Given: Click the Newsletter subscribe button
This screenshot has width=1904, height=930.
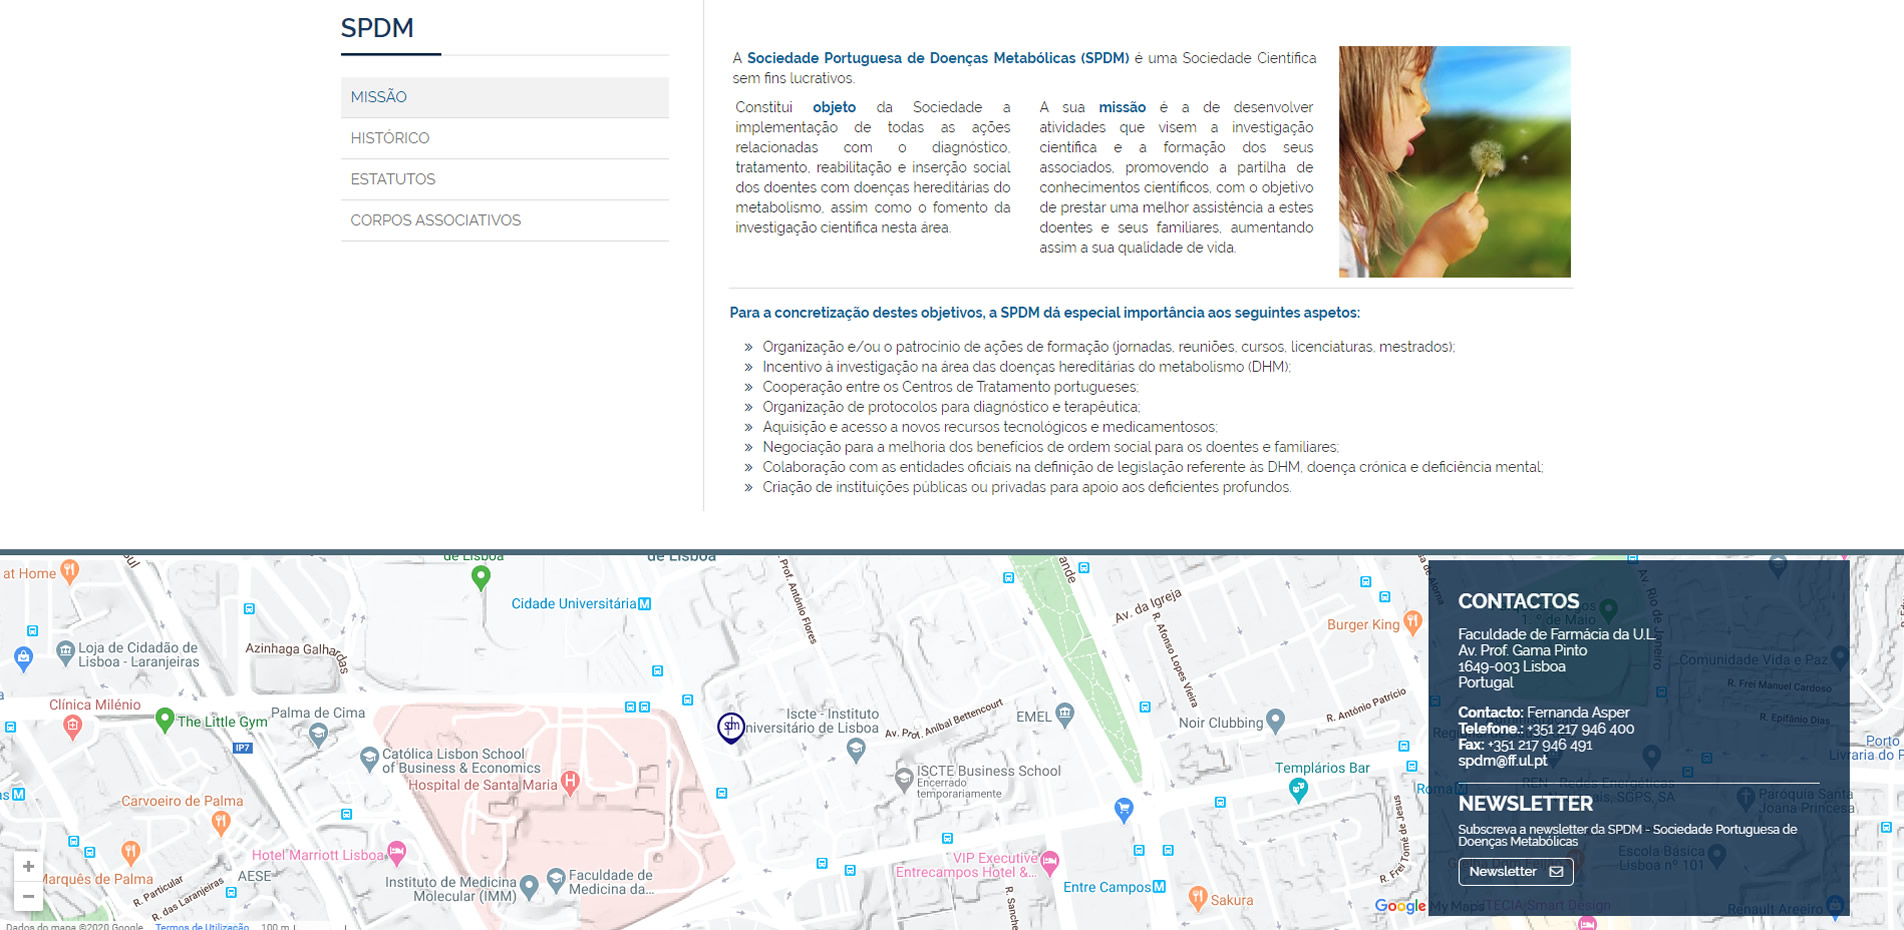Looking at the screenshot, I should 1515,872.
